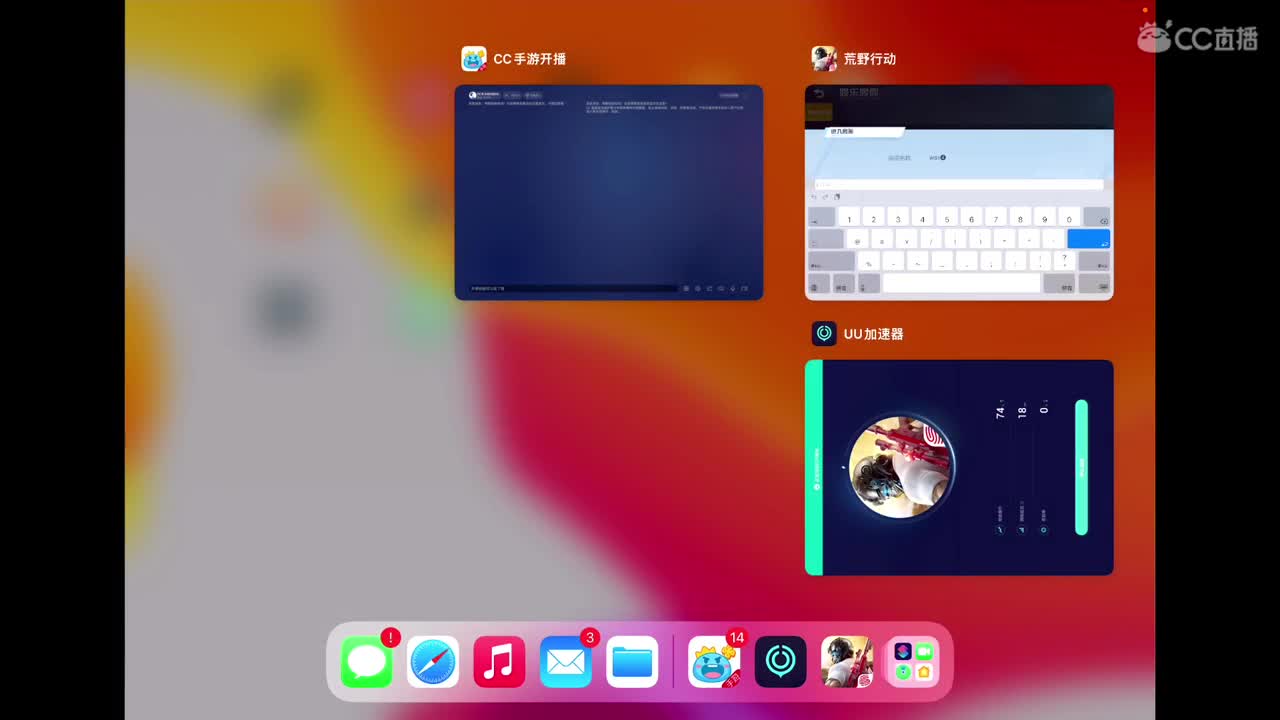1280x720 pixels.
Task: Open the WiFi info disclosure control
Action: [943, 157]
